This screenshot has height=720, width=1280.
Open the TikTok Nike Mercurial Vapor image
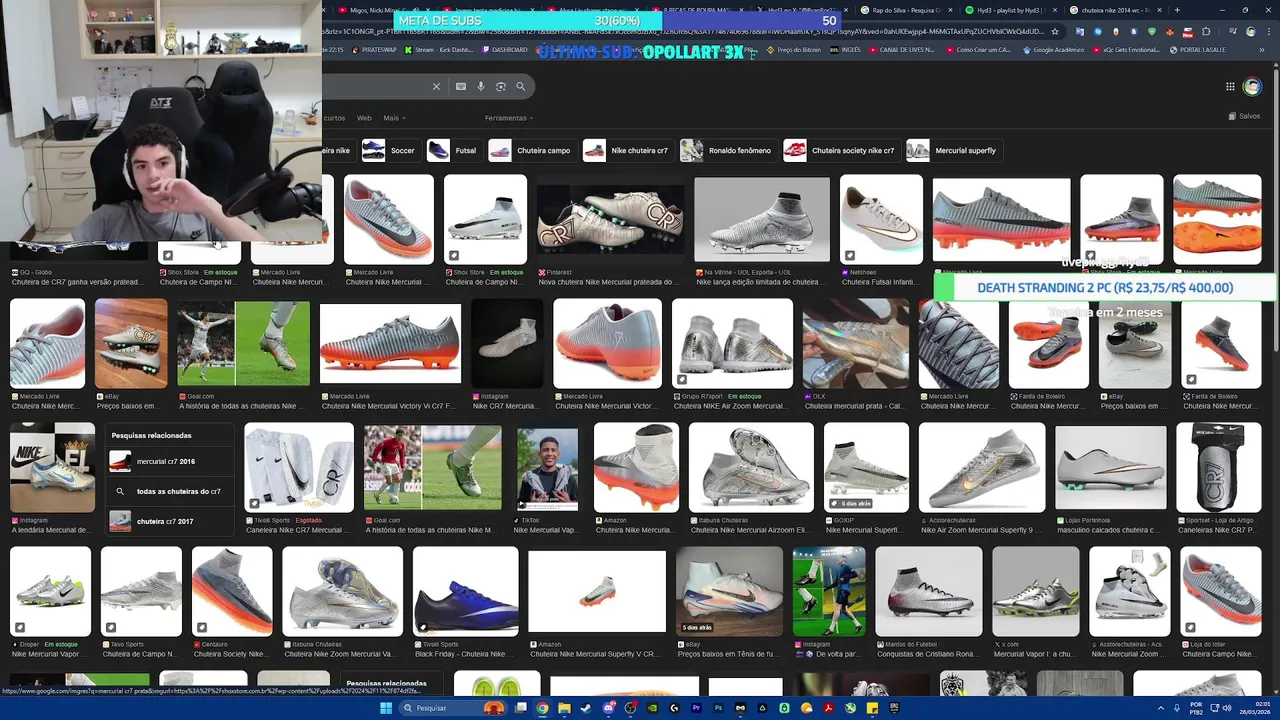pyautogui.click(x=547, y=468)
